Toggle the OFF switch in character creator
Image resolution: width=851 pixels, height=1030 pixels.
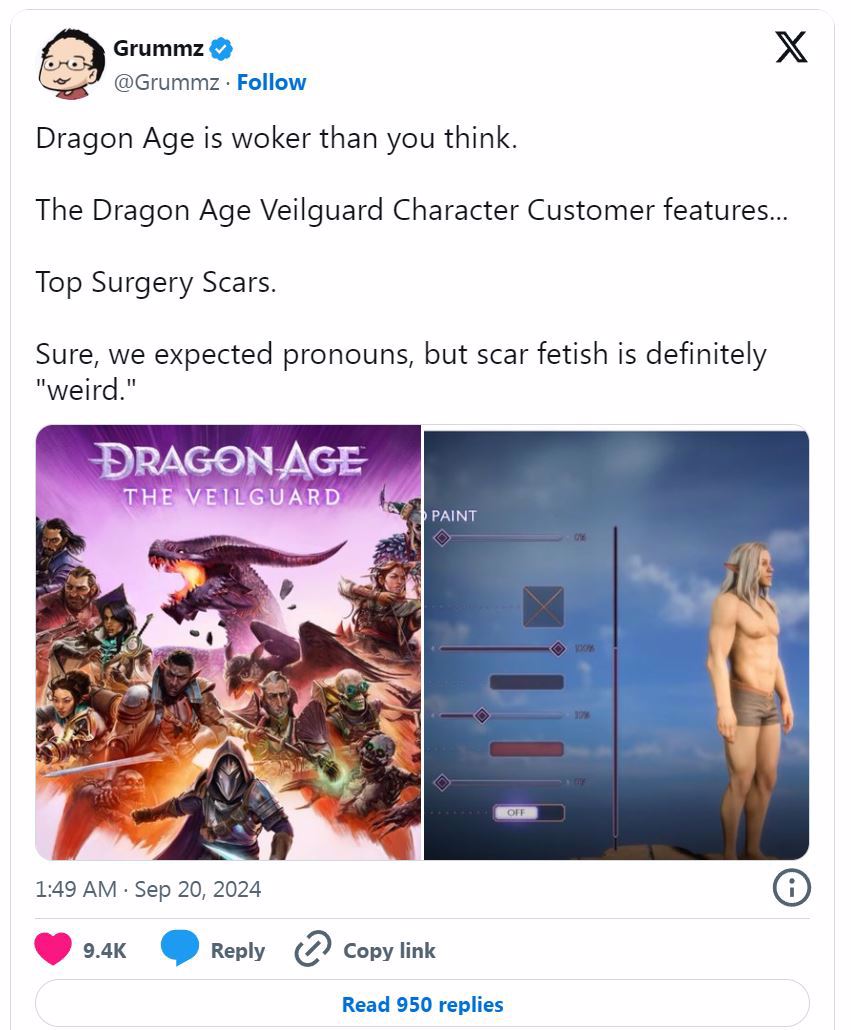529,813
